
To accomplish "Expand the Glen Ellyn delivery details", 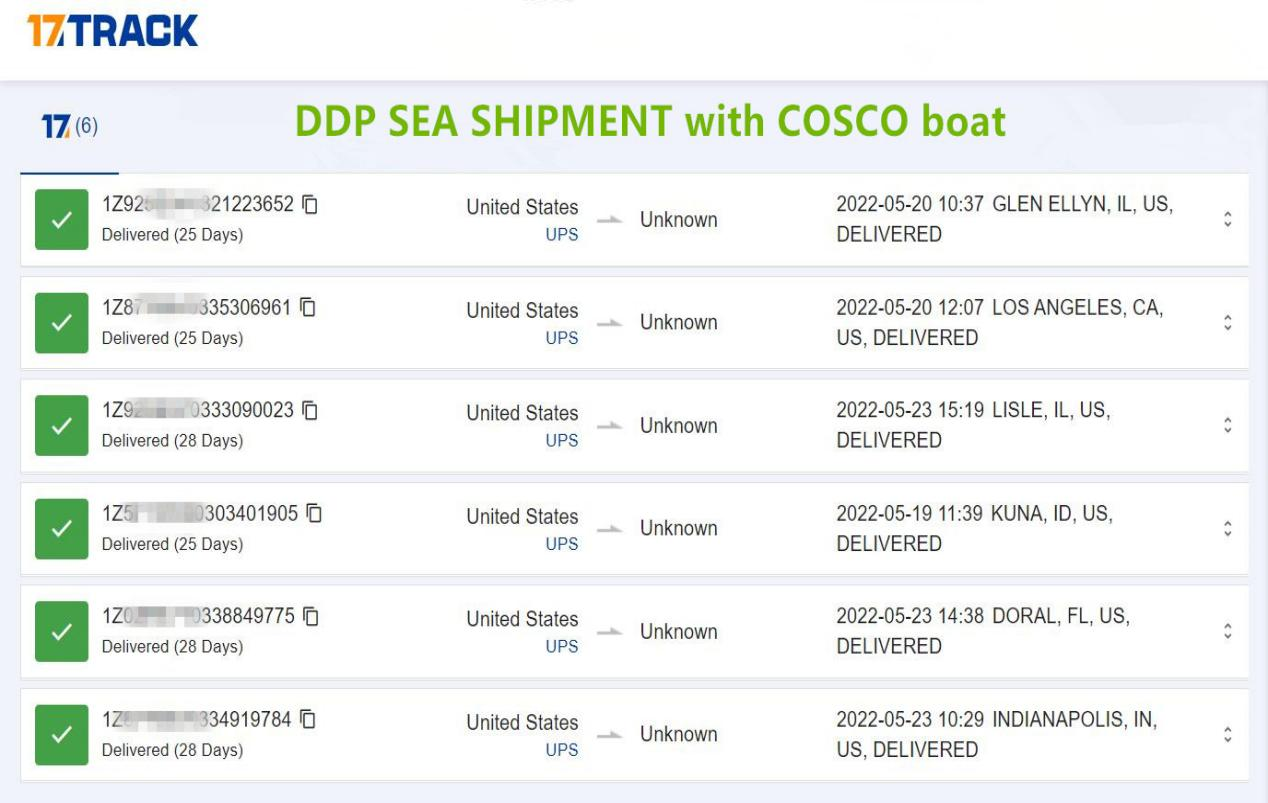I will 1227,220.
